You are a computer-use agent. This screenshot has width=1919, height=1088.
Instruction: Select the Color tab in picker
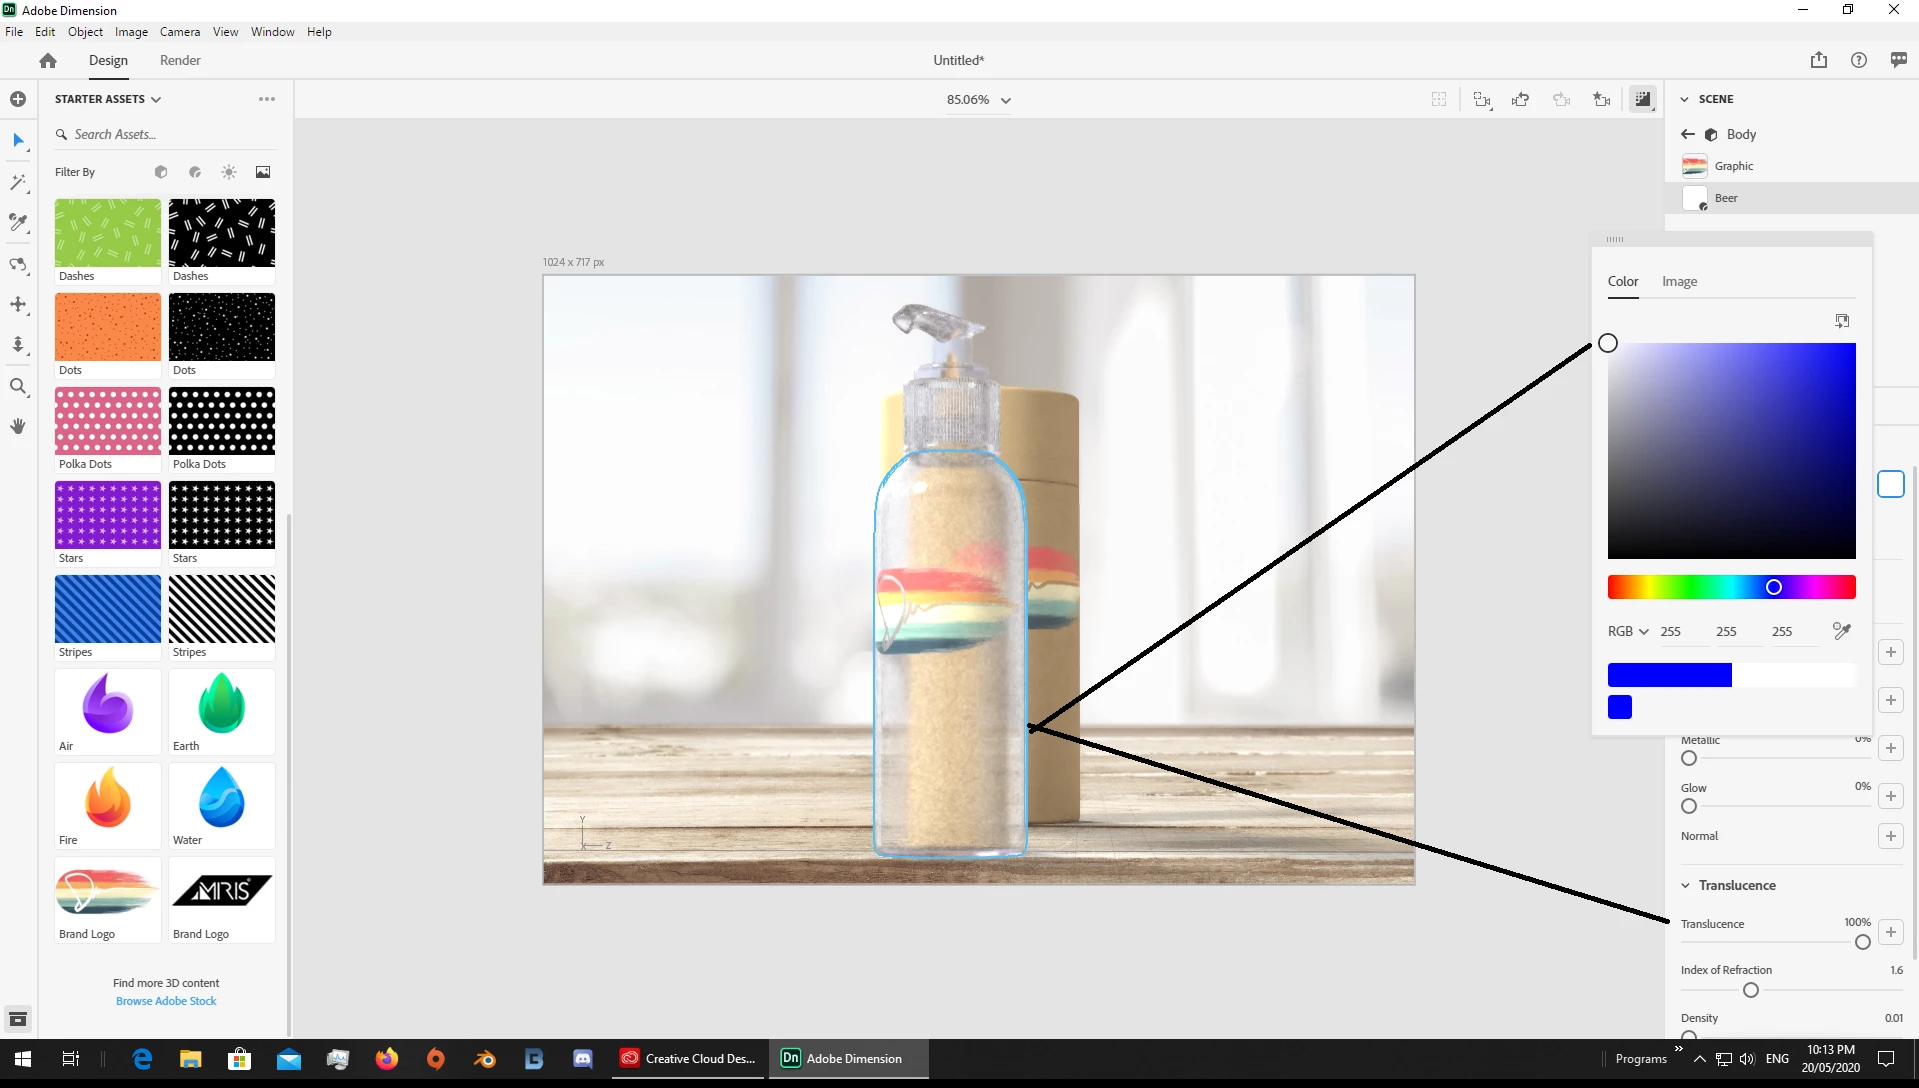pos(1623,282)
